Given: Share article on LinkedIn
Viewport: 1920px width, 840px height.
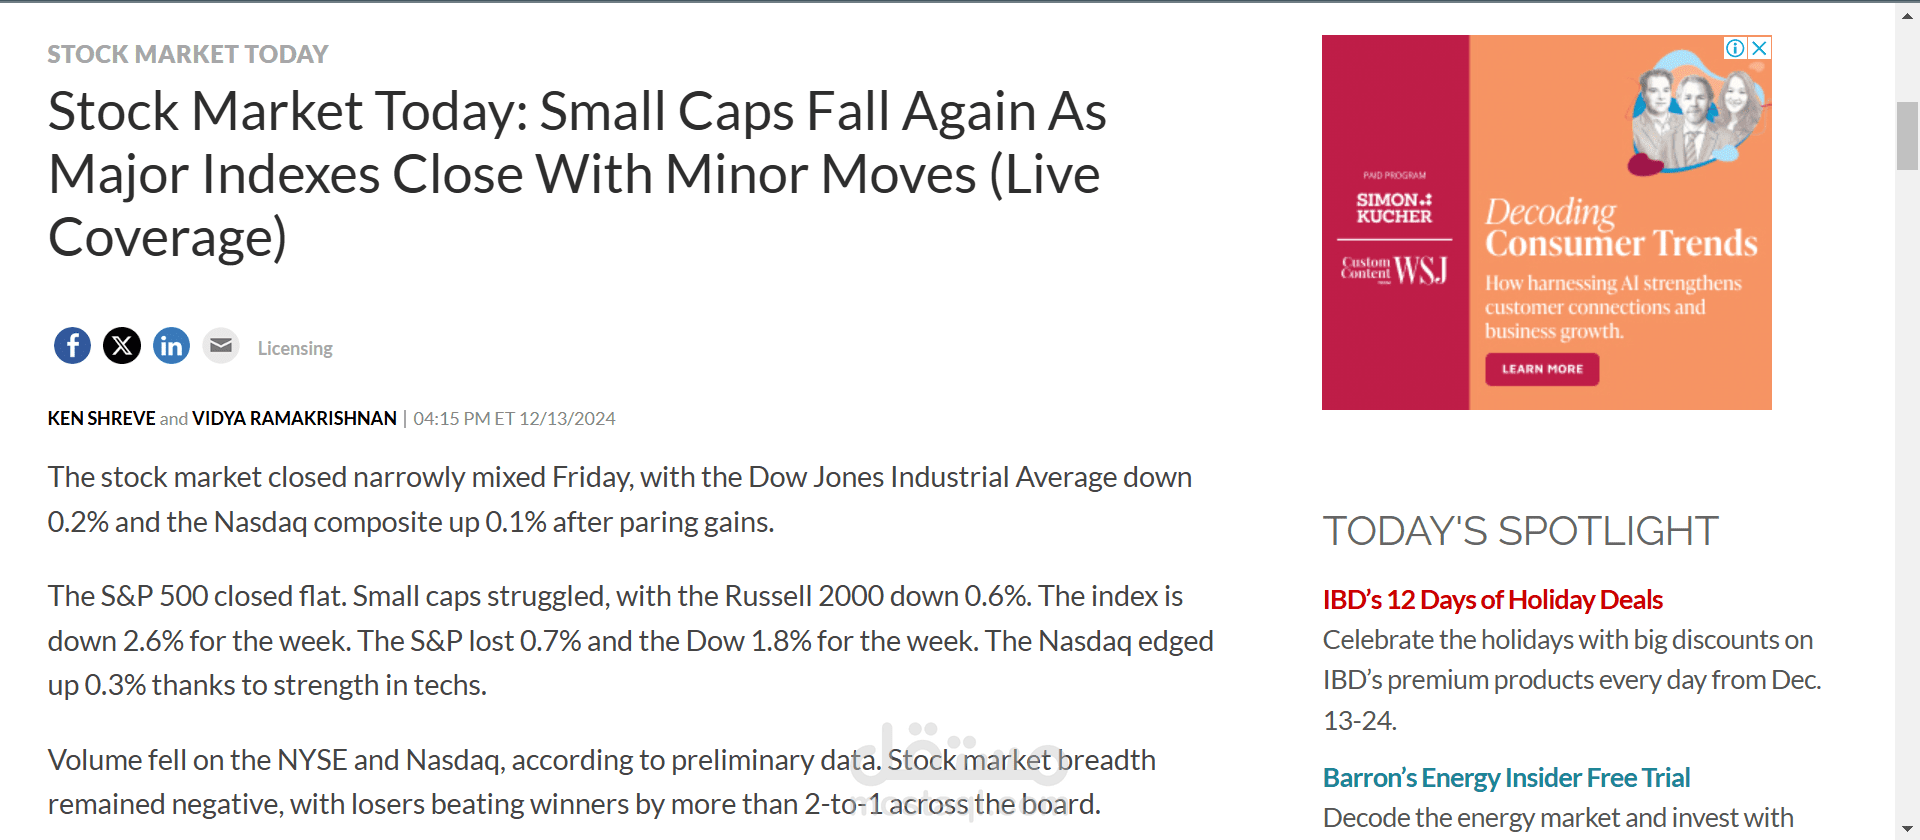Looking at the screenshot, I should (x=171, y=346).
